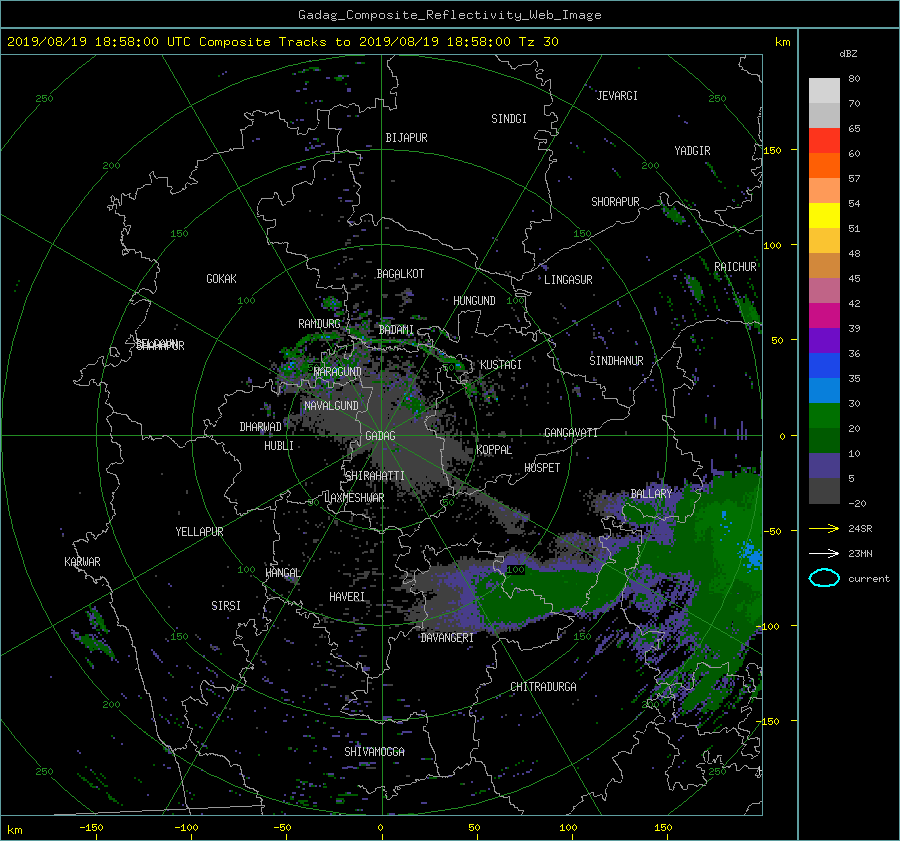Click the HOSPET city label
Viewport: 900px width, 841px height.
click(542, 468)
